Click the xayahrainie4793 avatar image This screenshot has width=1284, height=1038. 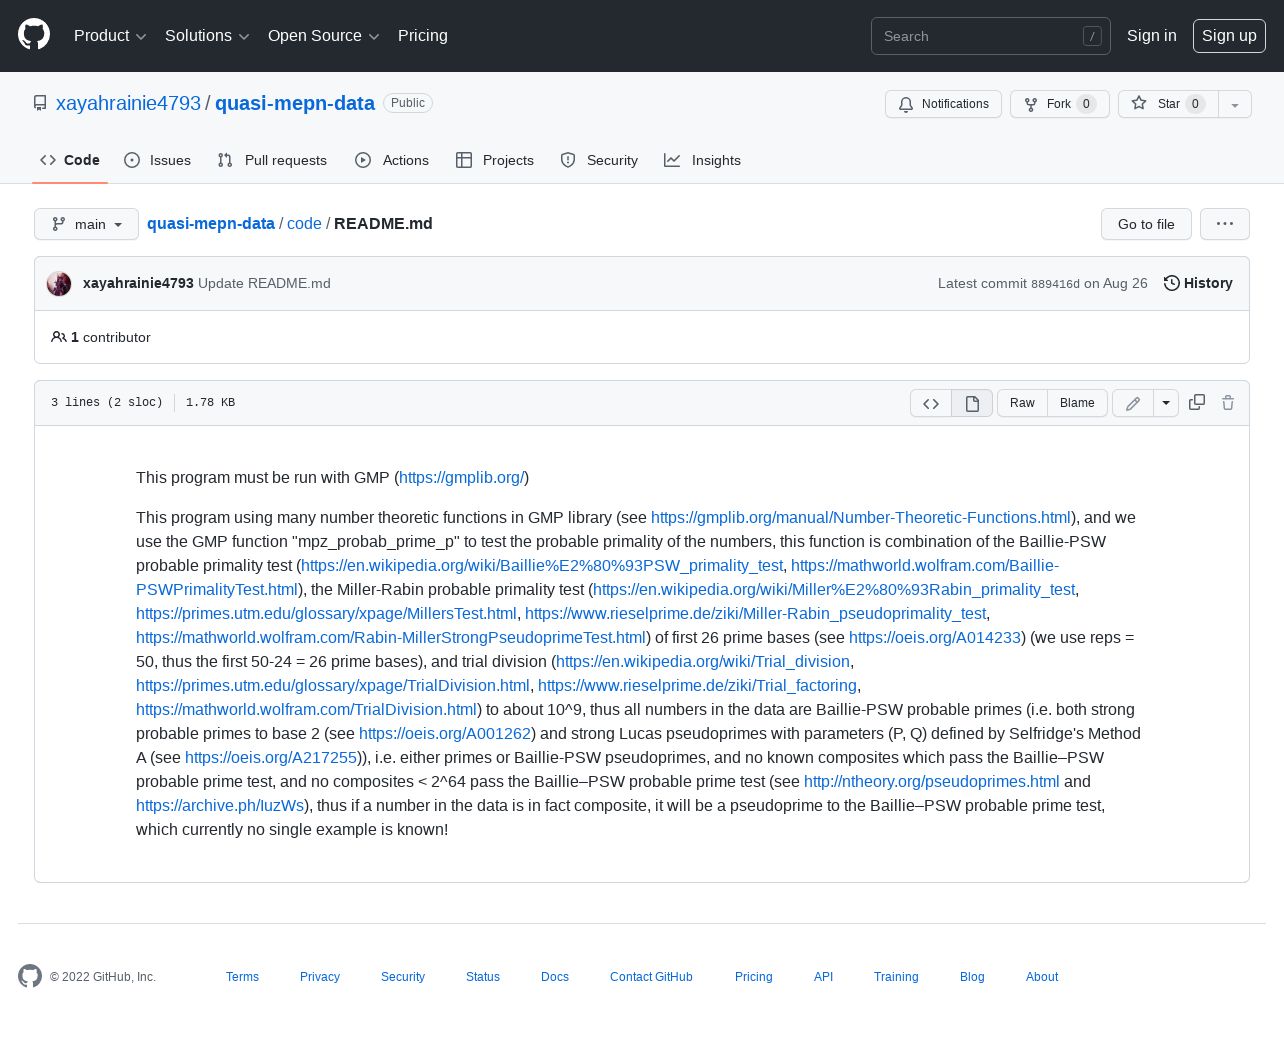click(x=59, y=283)
